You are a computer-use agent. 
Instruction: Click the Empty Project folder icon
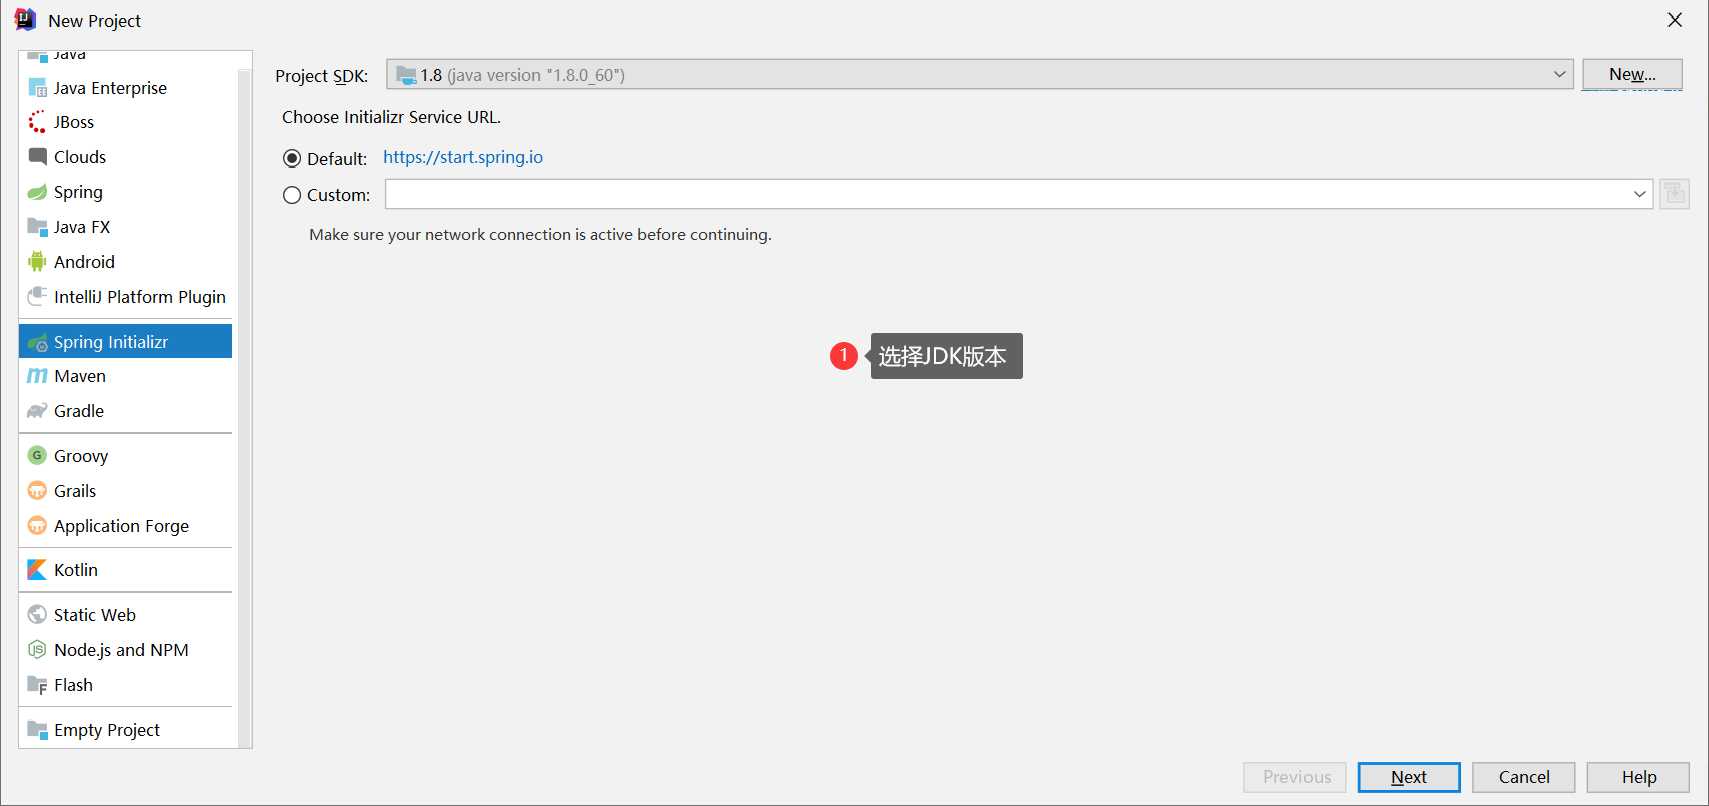(x=37, y=729)
